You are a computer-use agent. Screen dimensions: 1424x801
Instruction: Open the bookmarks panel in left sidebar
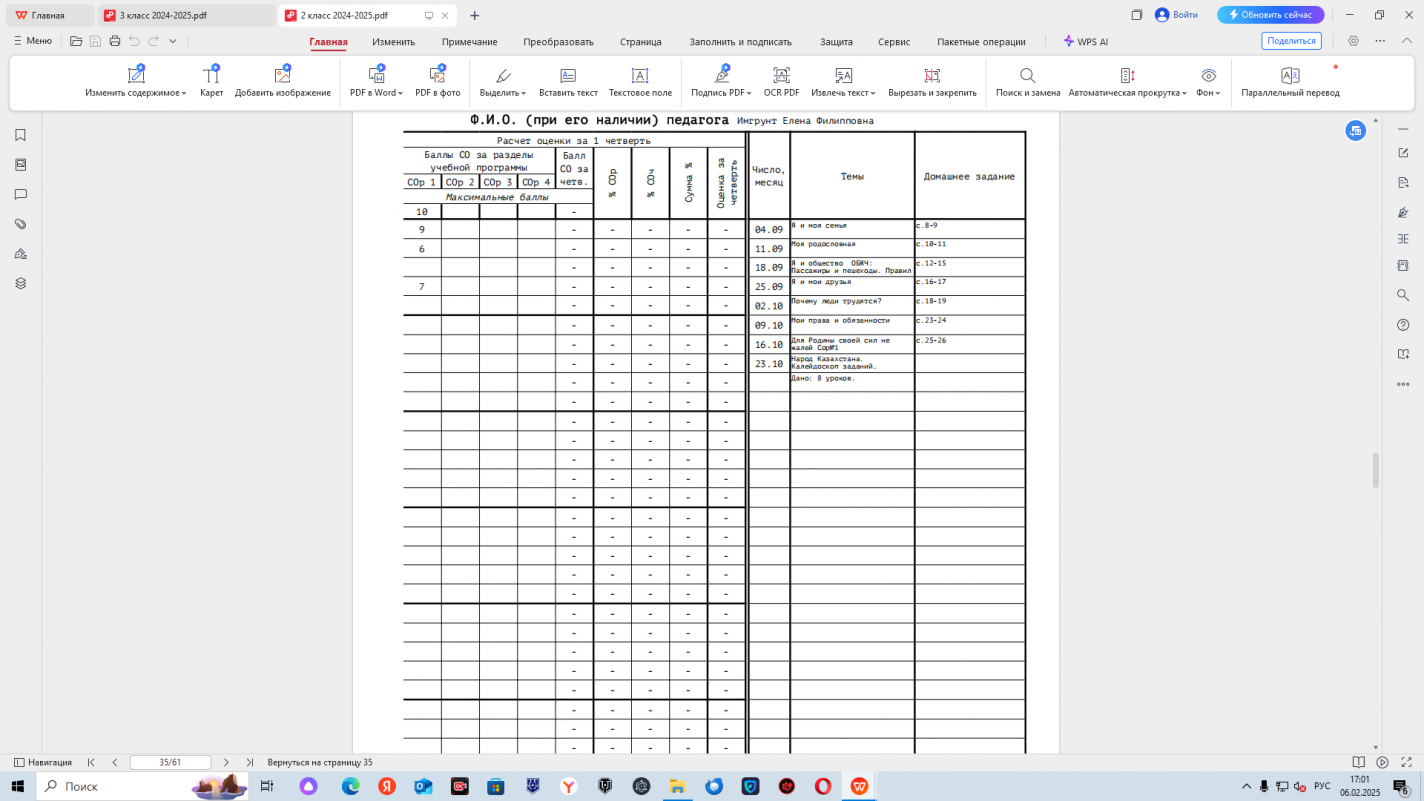(20, 135)
